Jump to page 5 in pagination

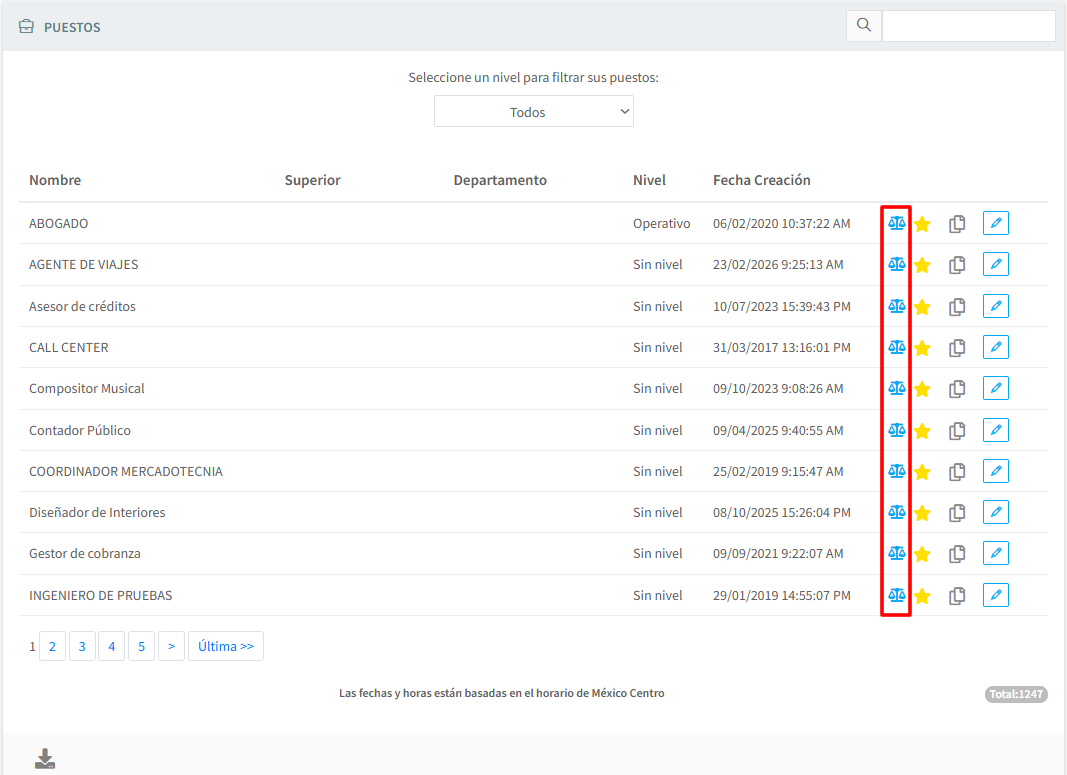141,647
